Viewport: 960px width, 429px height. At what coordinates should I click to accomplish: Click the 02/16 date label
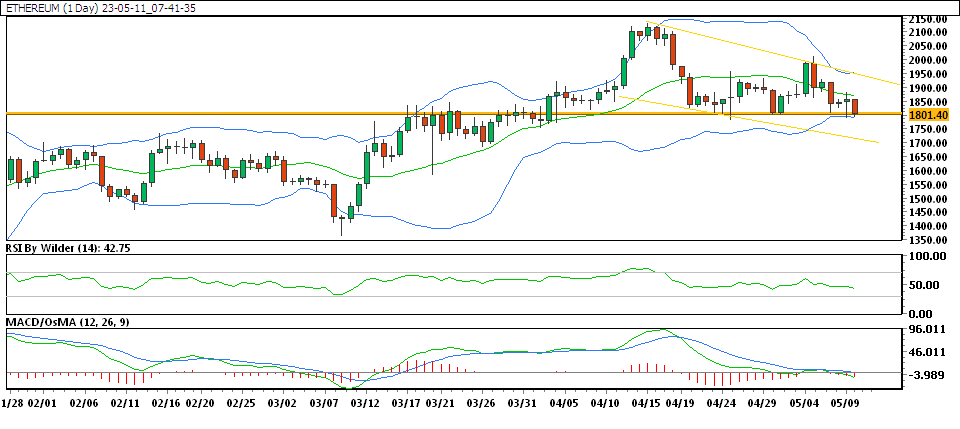point(165,404)
